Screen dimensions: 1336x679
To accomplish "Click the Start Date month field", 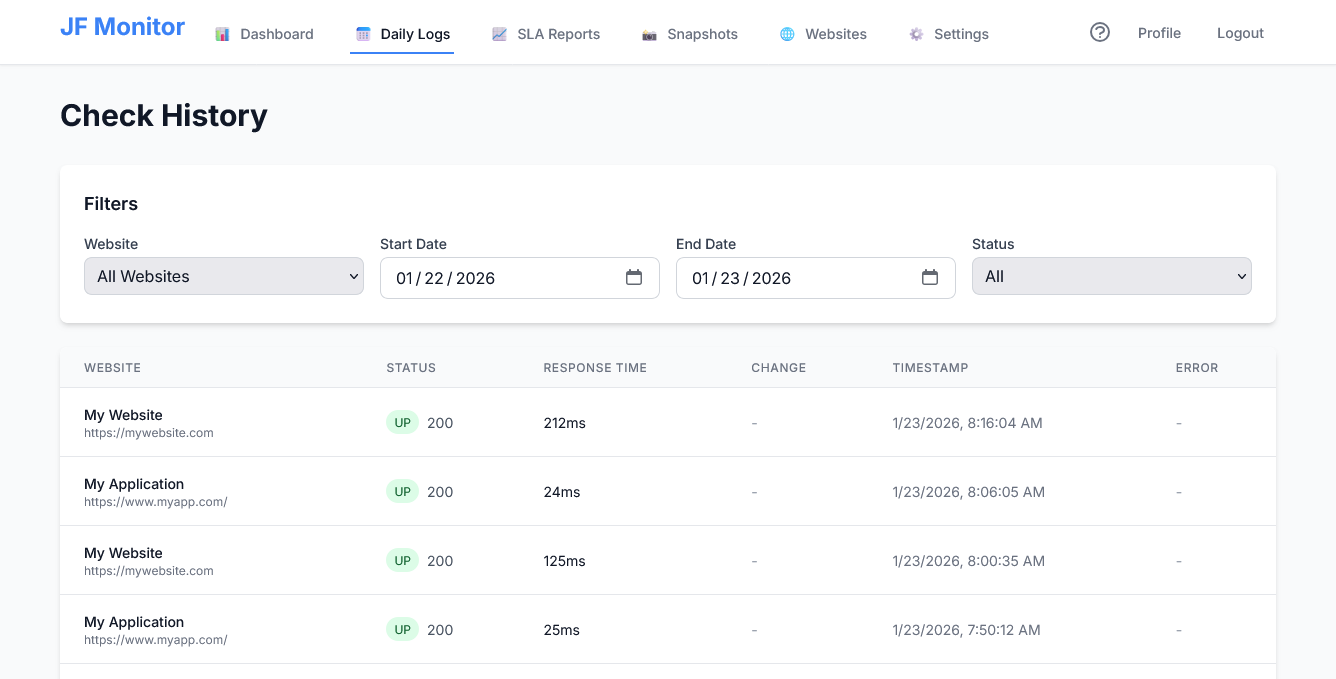I will (x=404, y=278).
